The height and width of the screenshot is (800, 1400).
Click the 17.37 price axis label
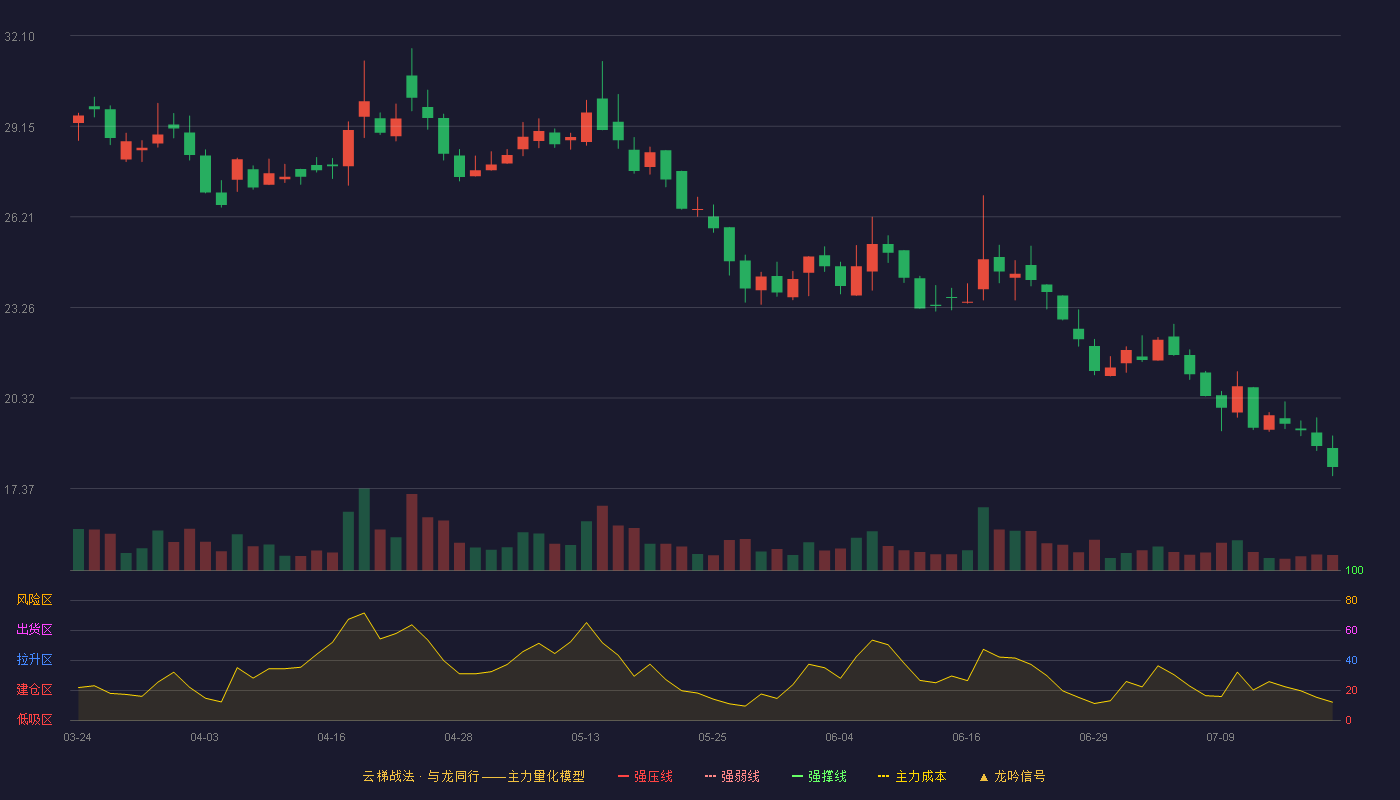(19, 489)
